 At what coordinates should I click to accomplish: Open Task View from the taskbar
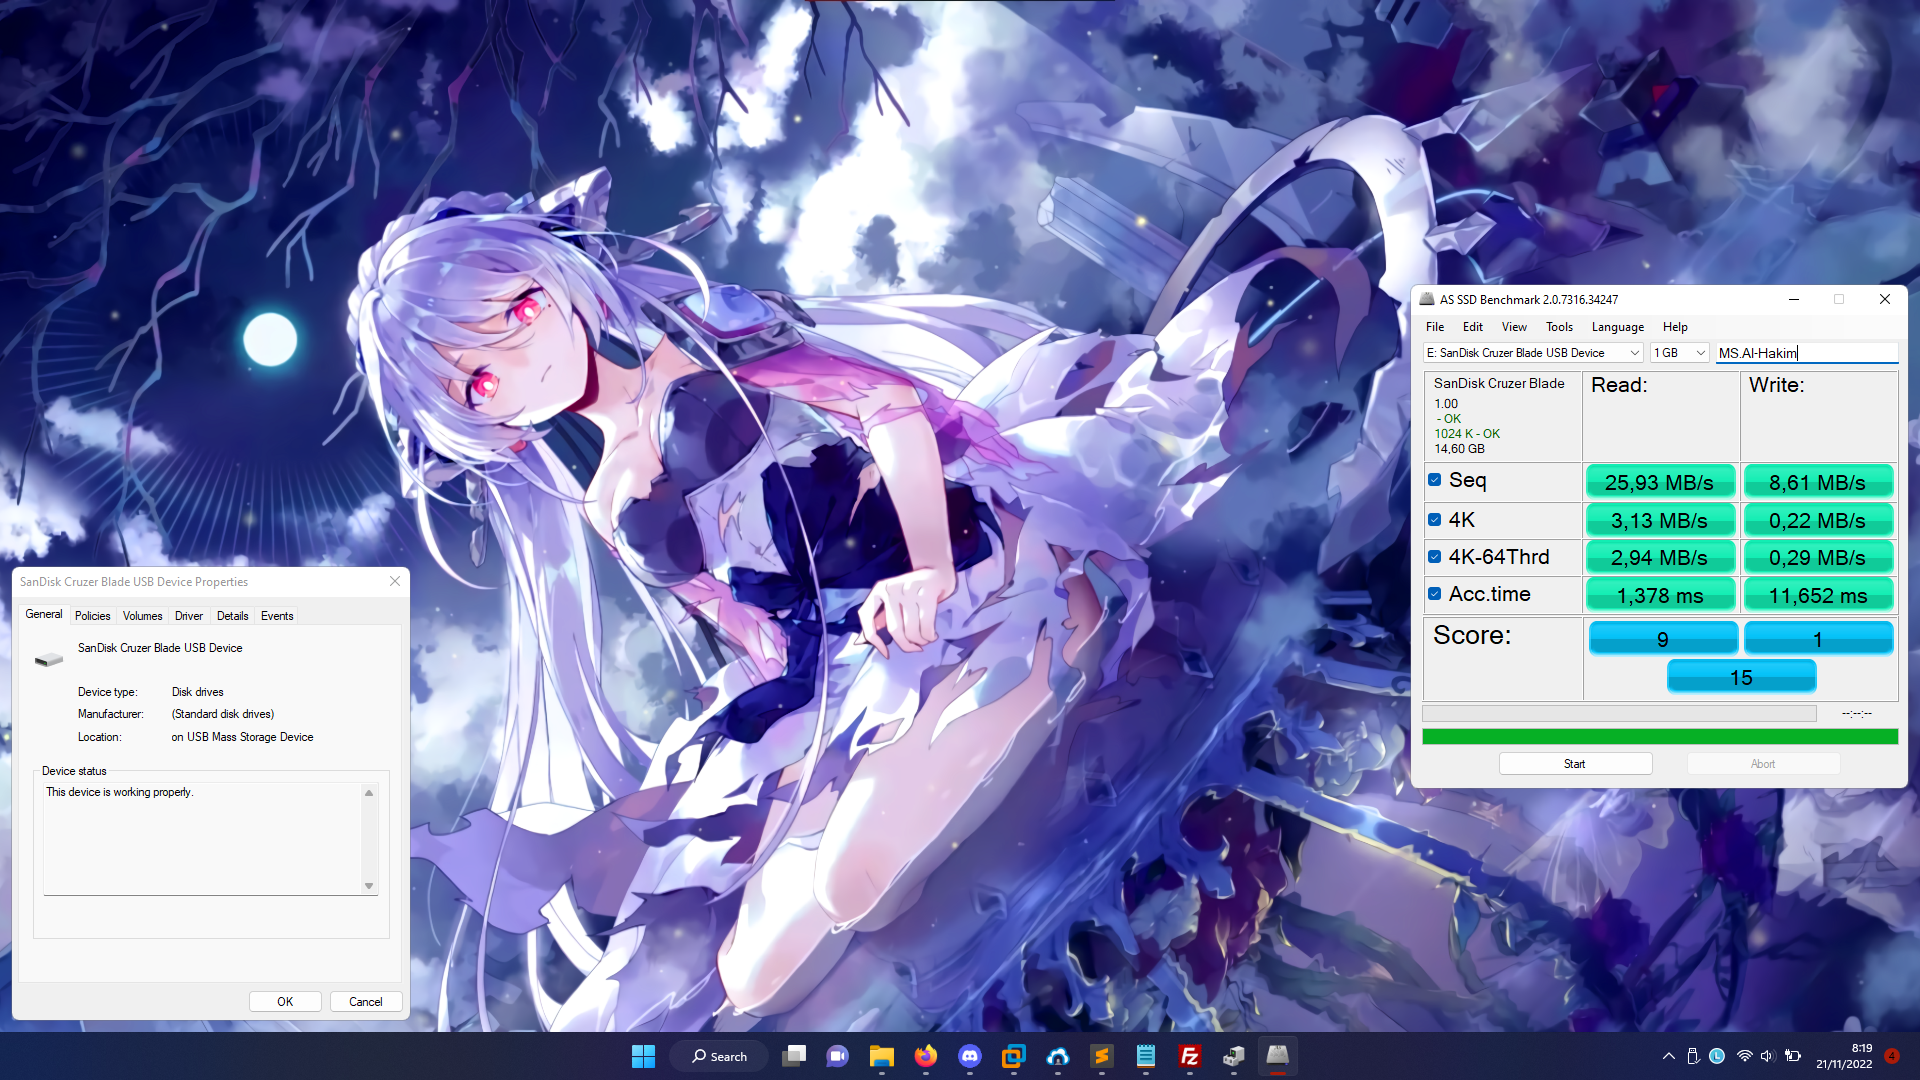794,1056
